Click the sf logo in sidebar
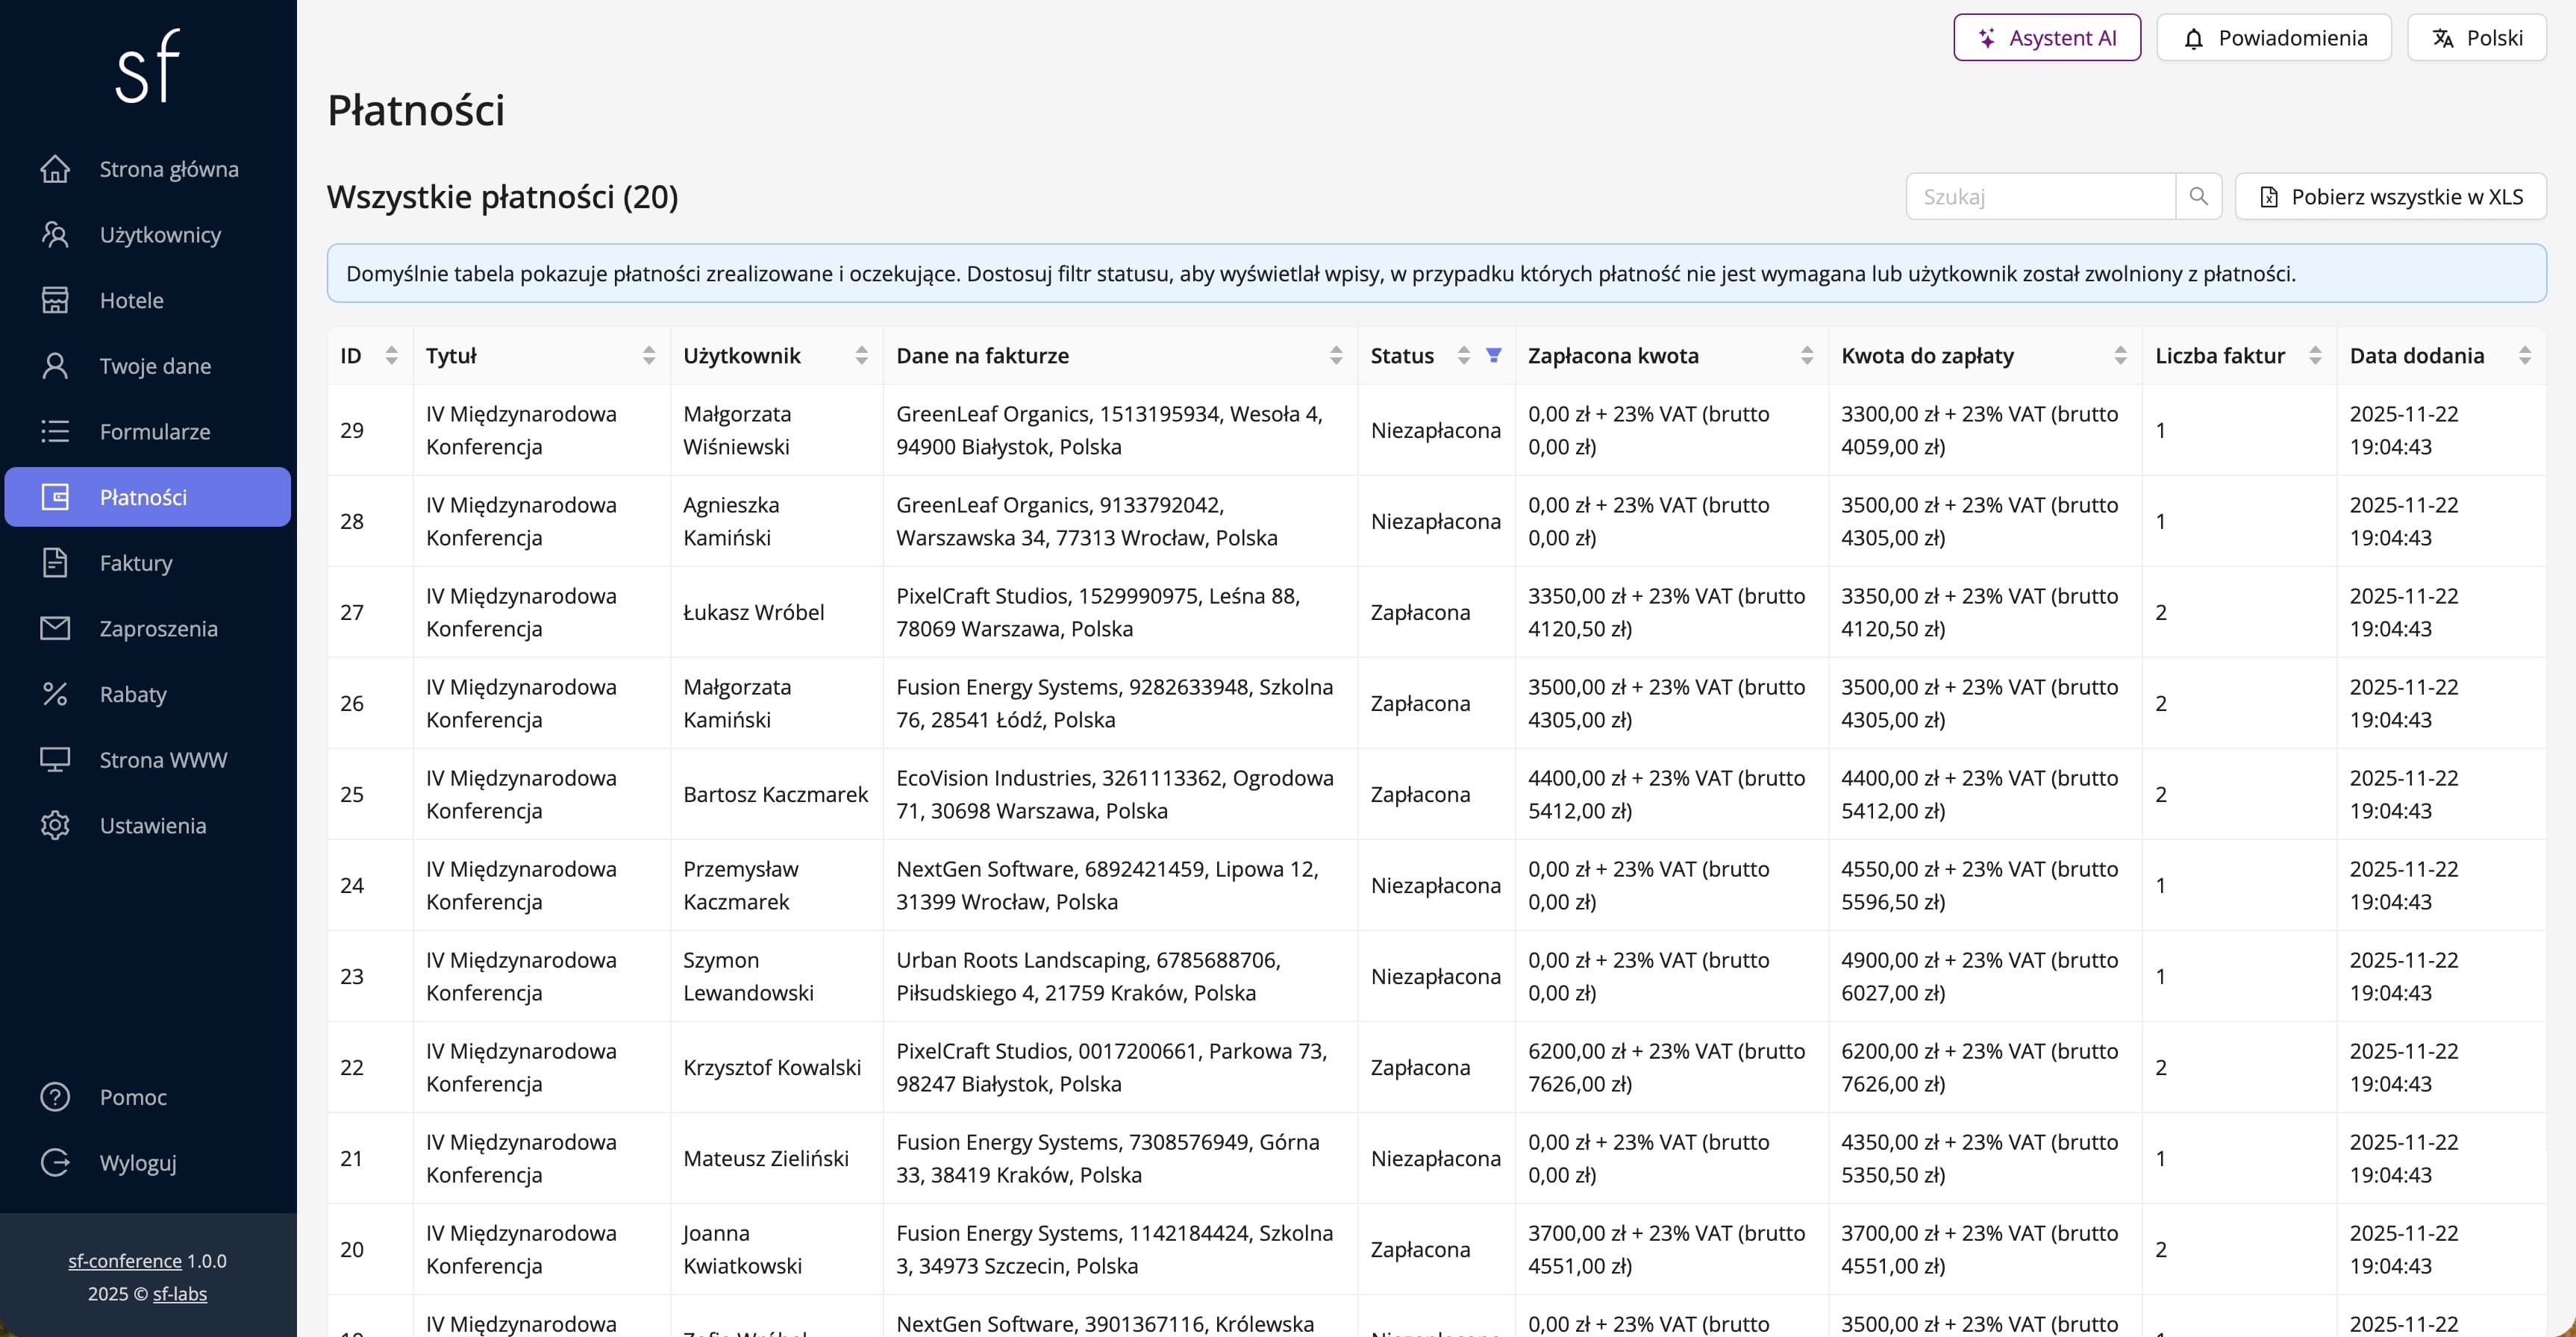Image resolution: width=2576 pixels, height=1337 pixels. pos(148,67)
